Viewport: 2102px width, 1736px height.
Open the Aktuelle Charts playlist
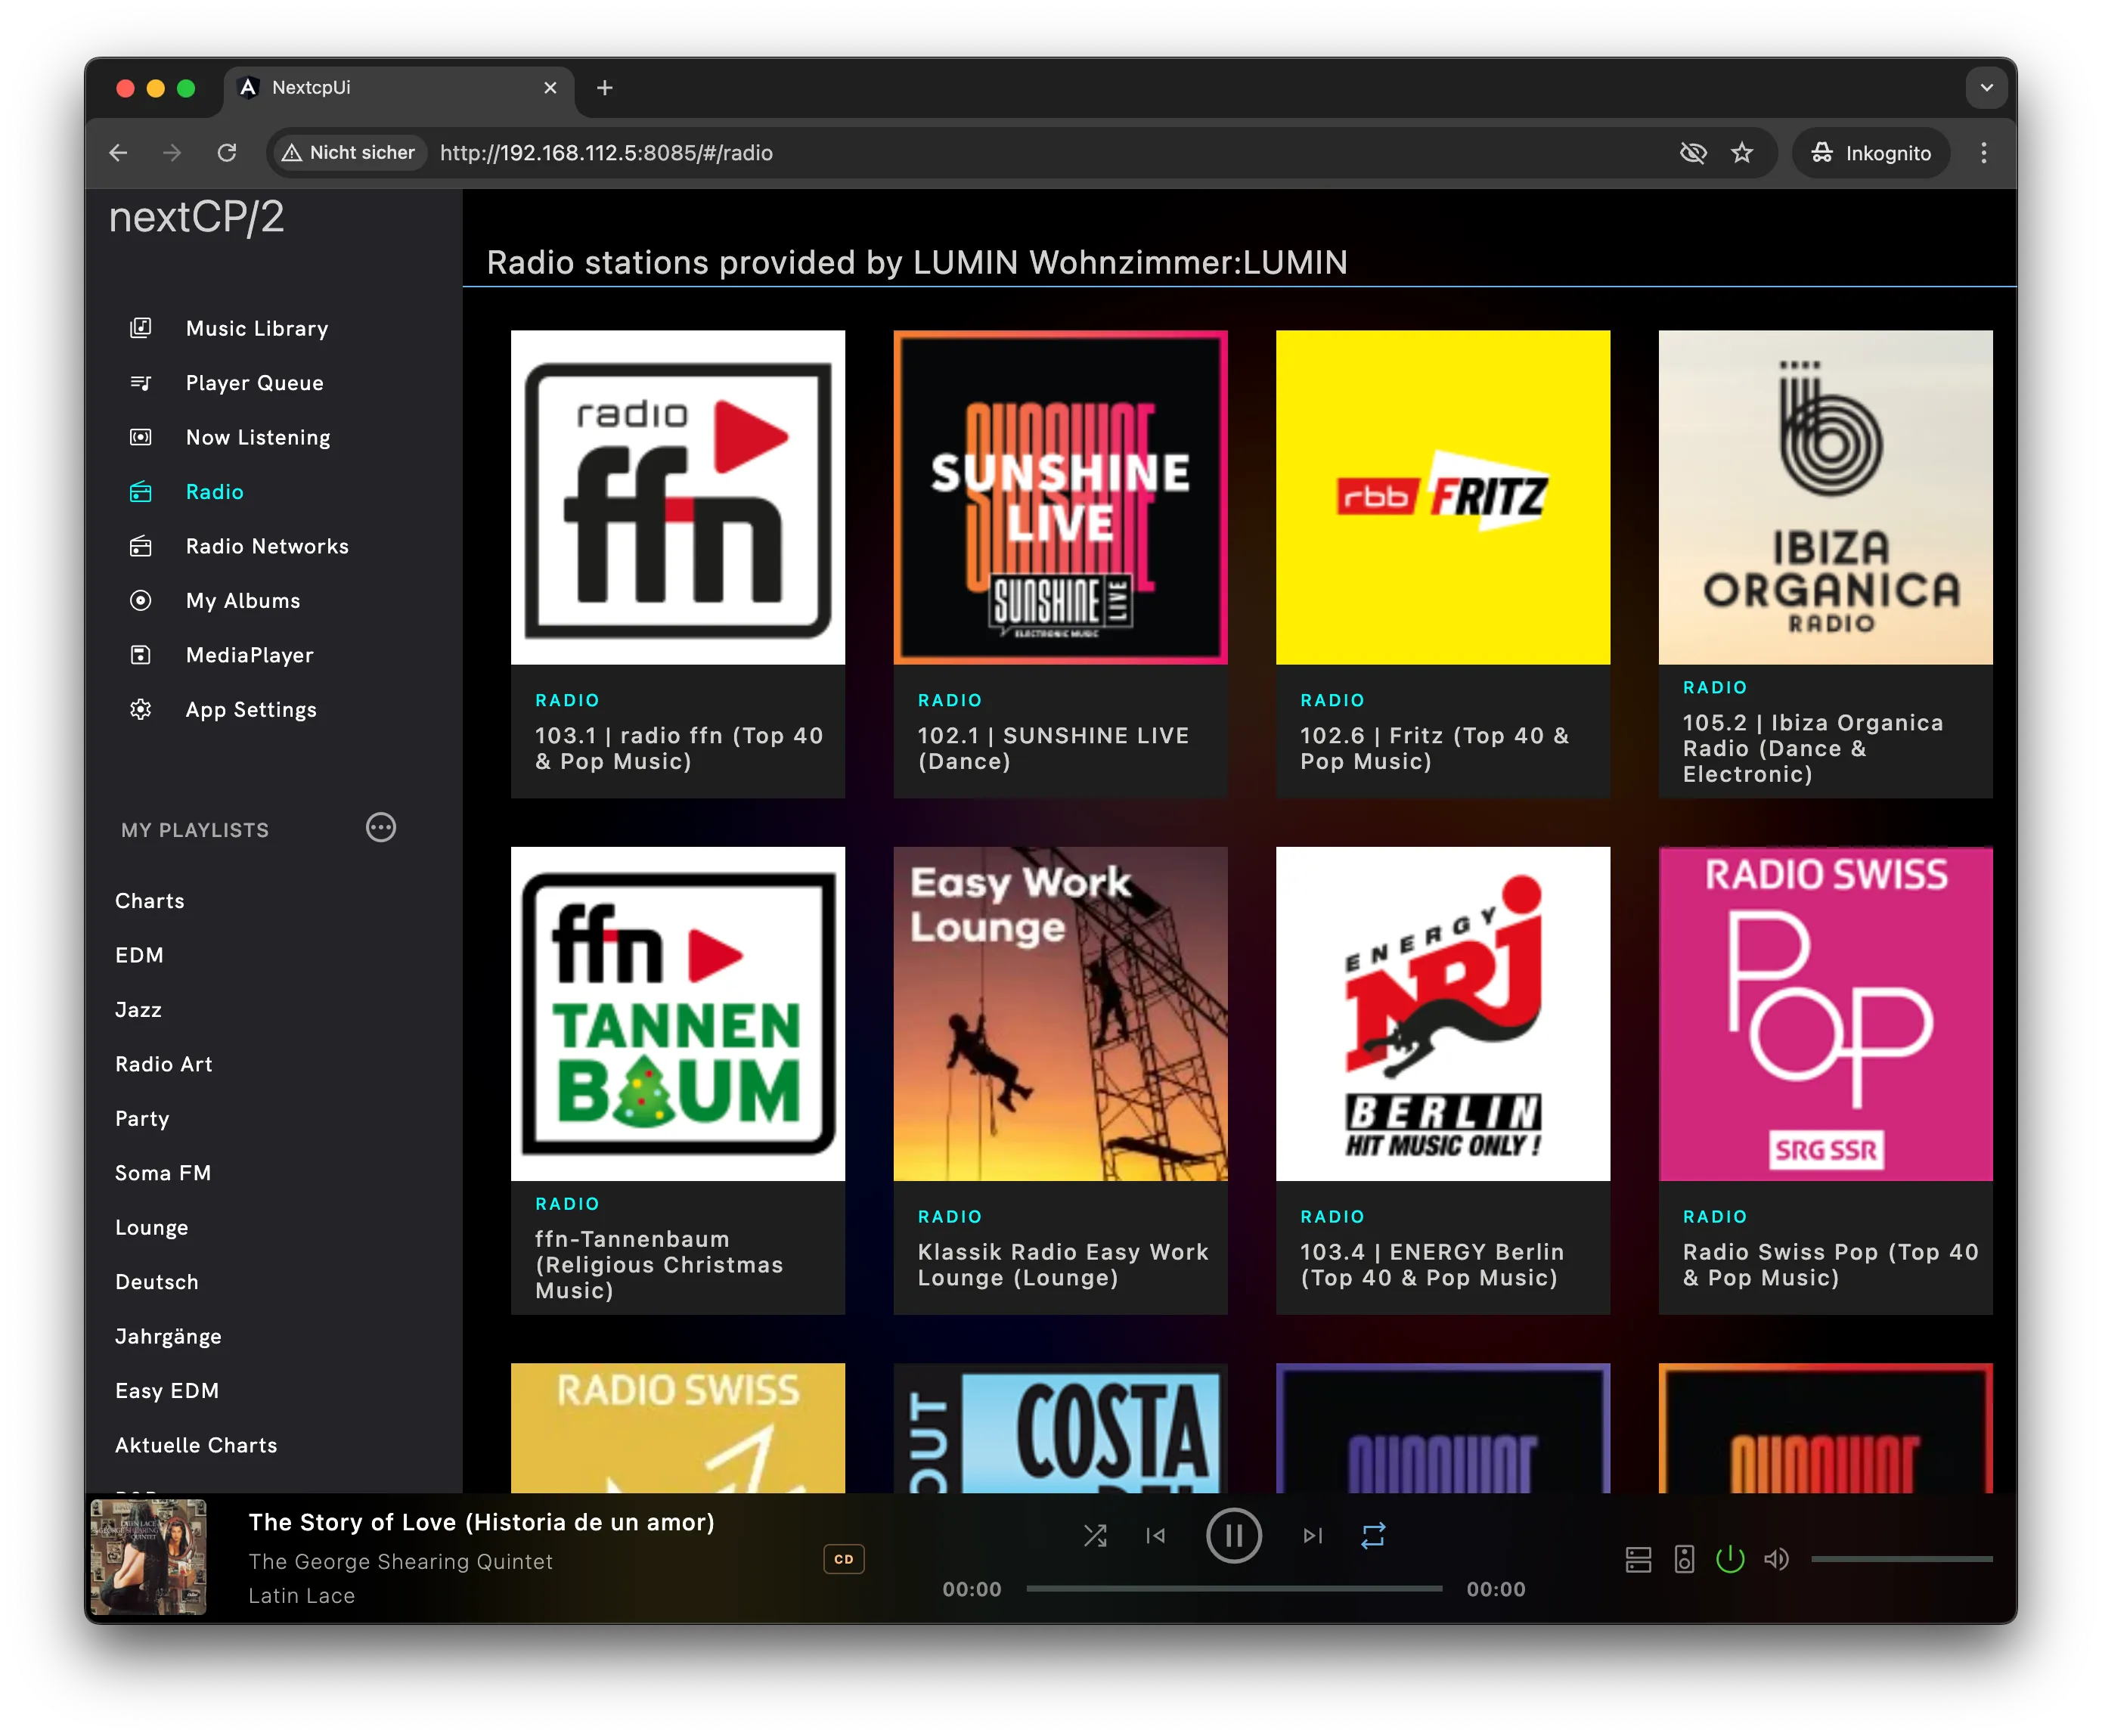[196, 1445]
